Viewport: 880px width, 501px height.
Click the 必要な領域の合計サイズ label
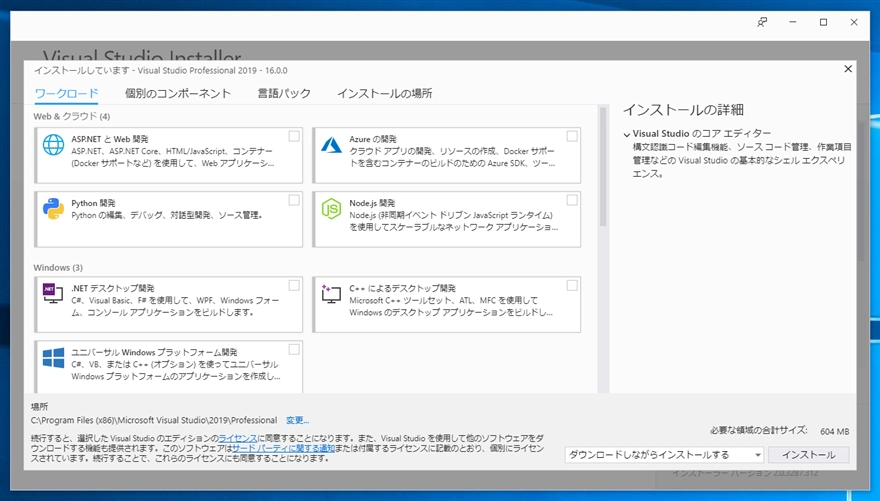coord(758,430)
